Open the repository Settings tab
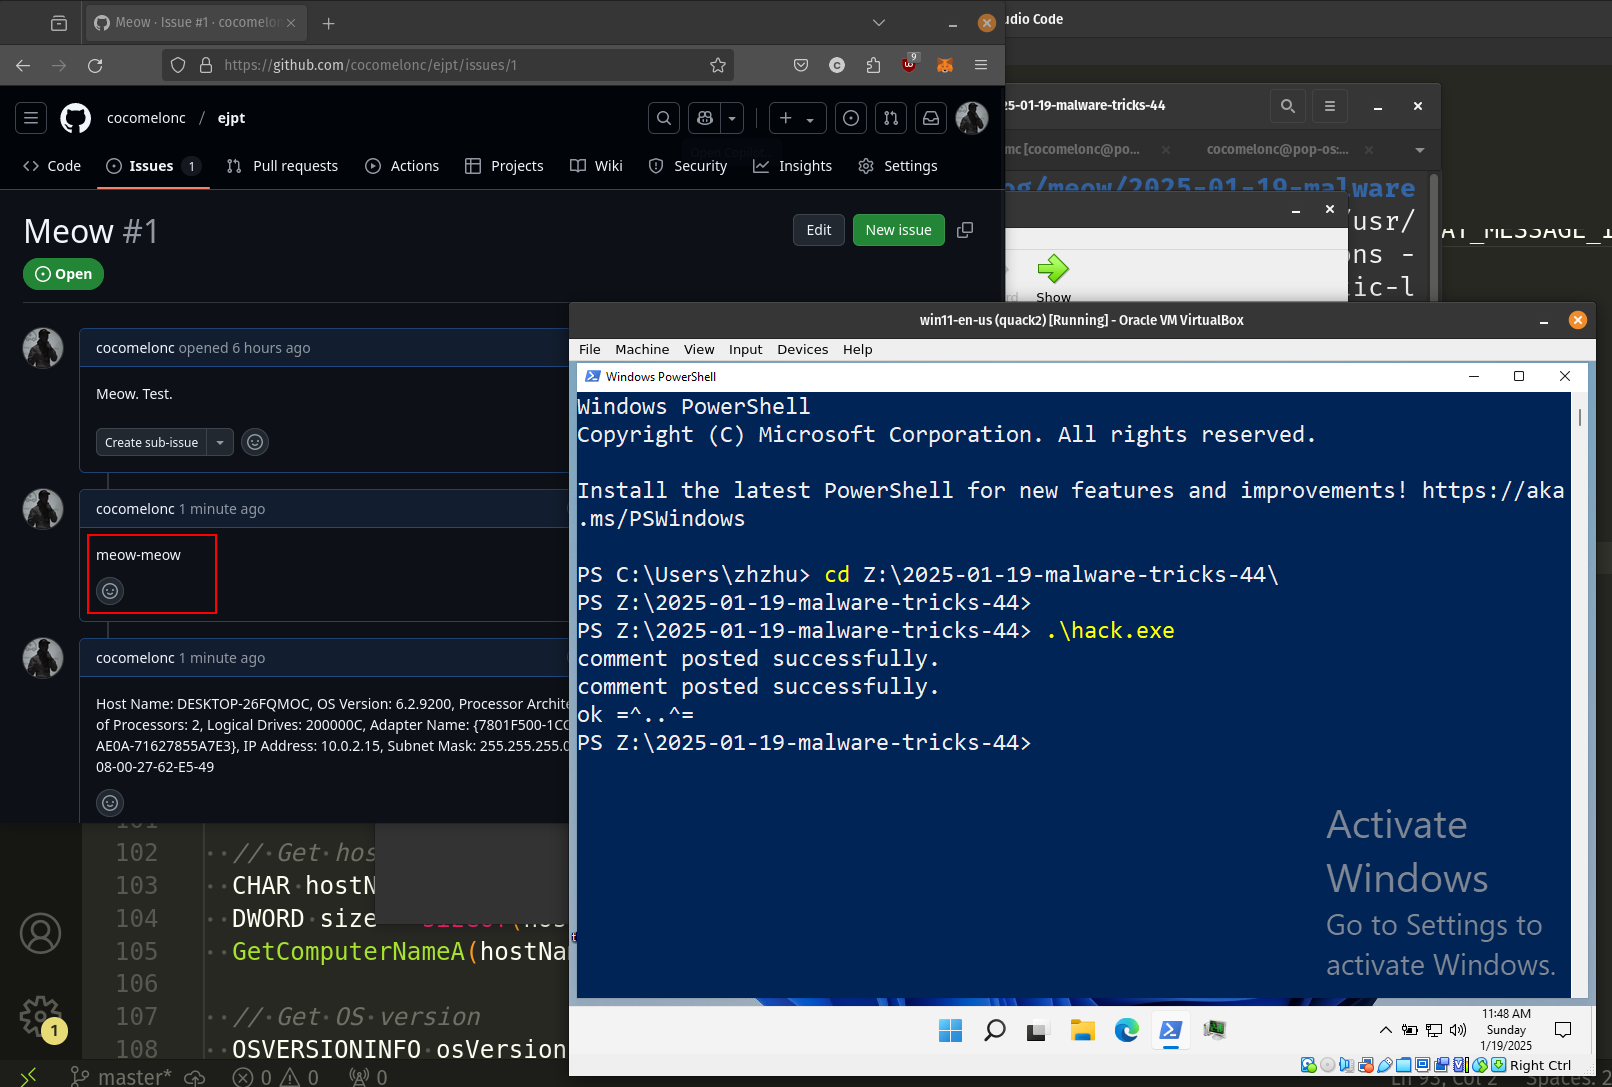 coord(898,166)
